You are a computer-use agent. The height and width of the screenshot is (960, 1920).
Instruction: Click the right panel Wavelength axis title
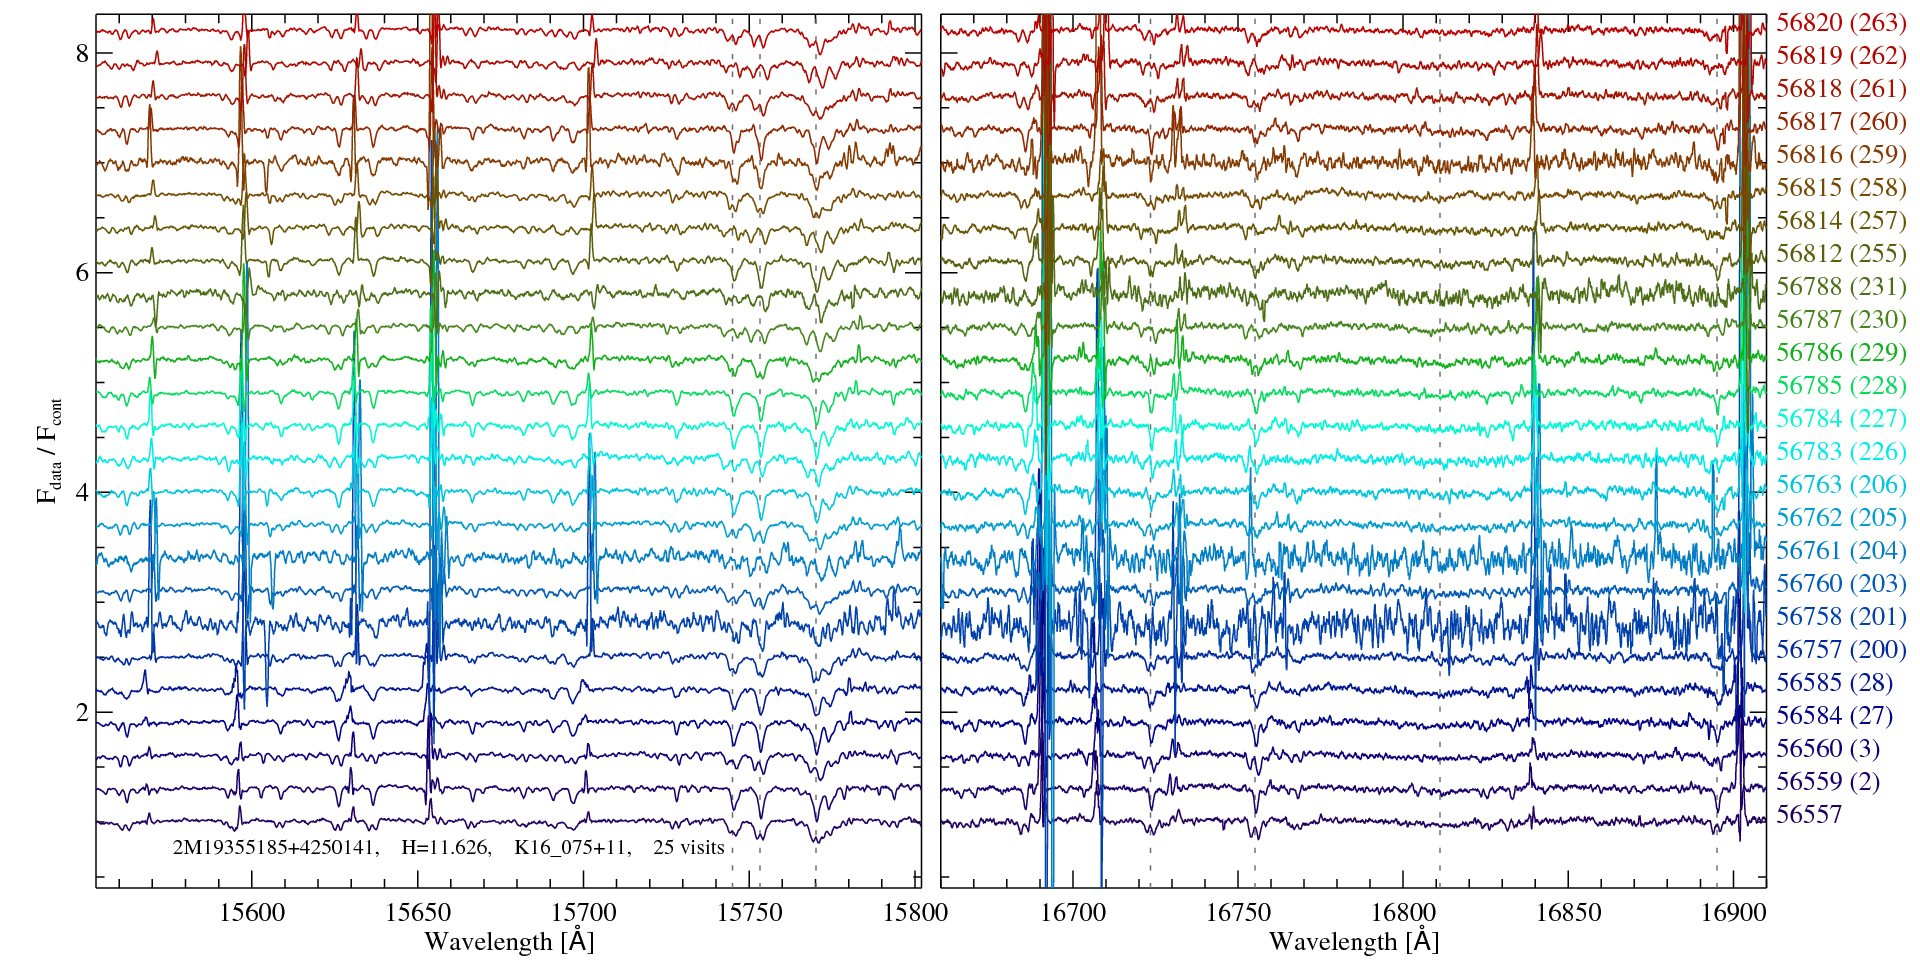point(1353,942)
